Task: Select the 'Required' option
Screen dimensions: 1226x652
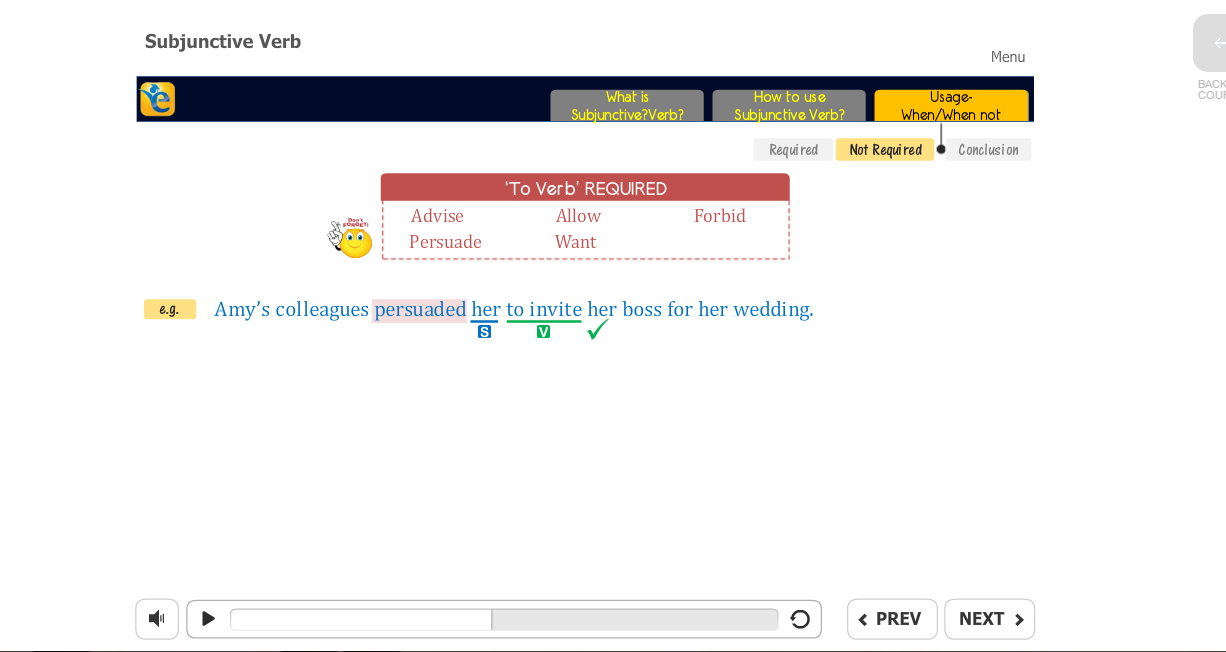Action: point(793,149)
